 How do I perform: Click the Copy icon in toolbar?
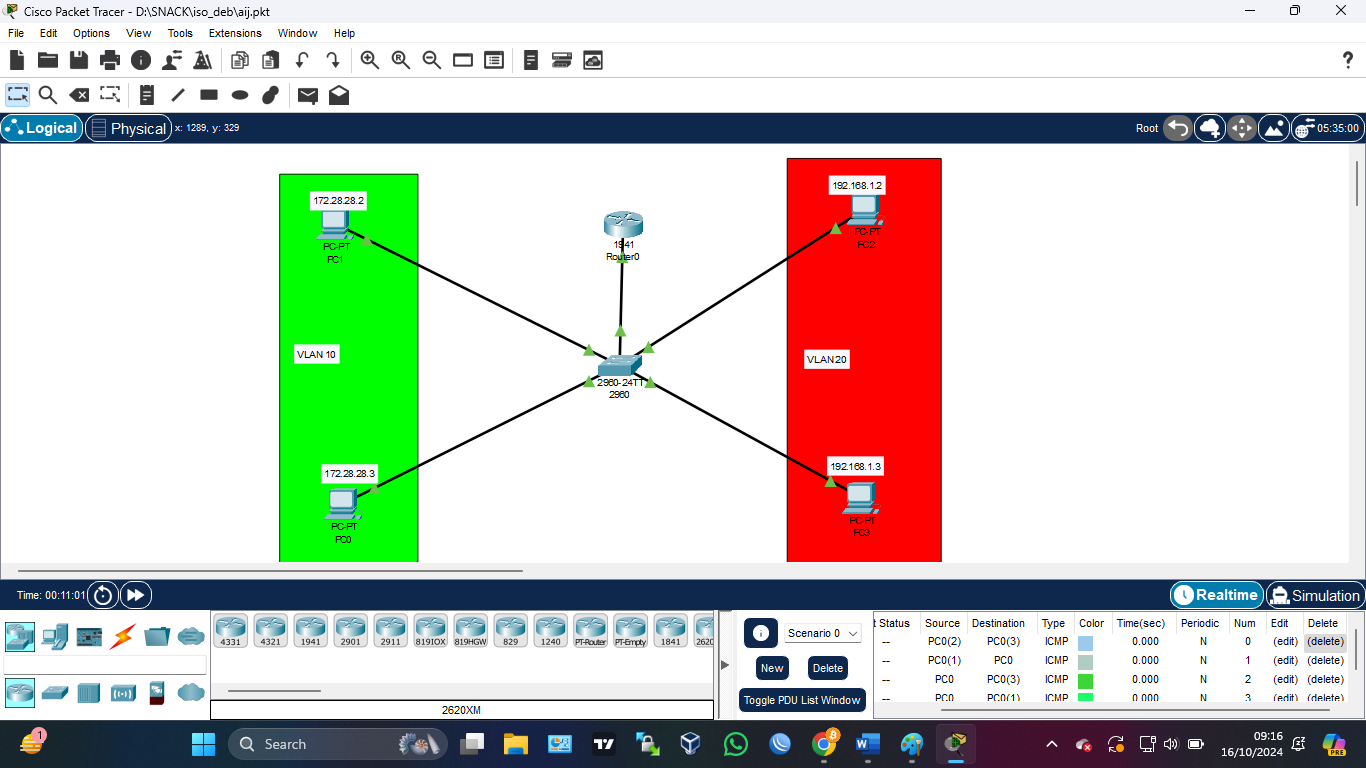coord(240,60)
